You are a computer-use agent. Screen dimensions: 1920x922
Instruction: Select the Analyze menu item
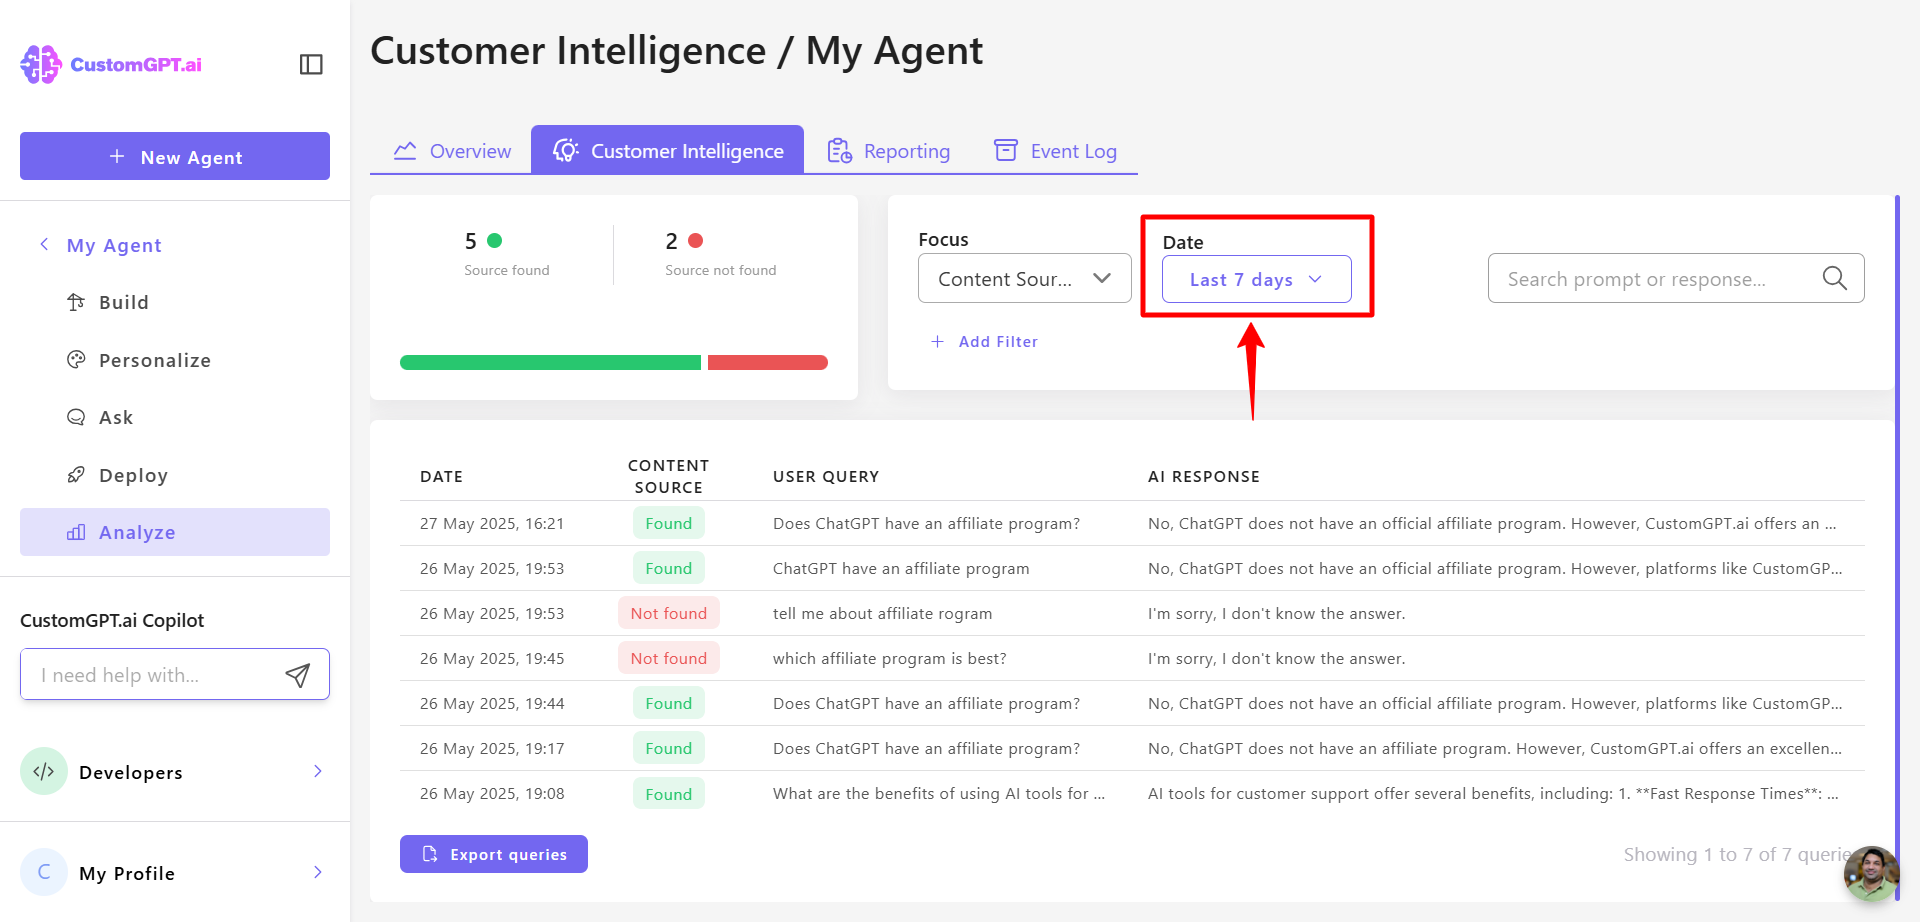pyautogui.click(x=175, y=532)
